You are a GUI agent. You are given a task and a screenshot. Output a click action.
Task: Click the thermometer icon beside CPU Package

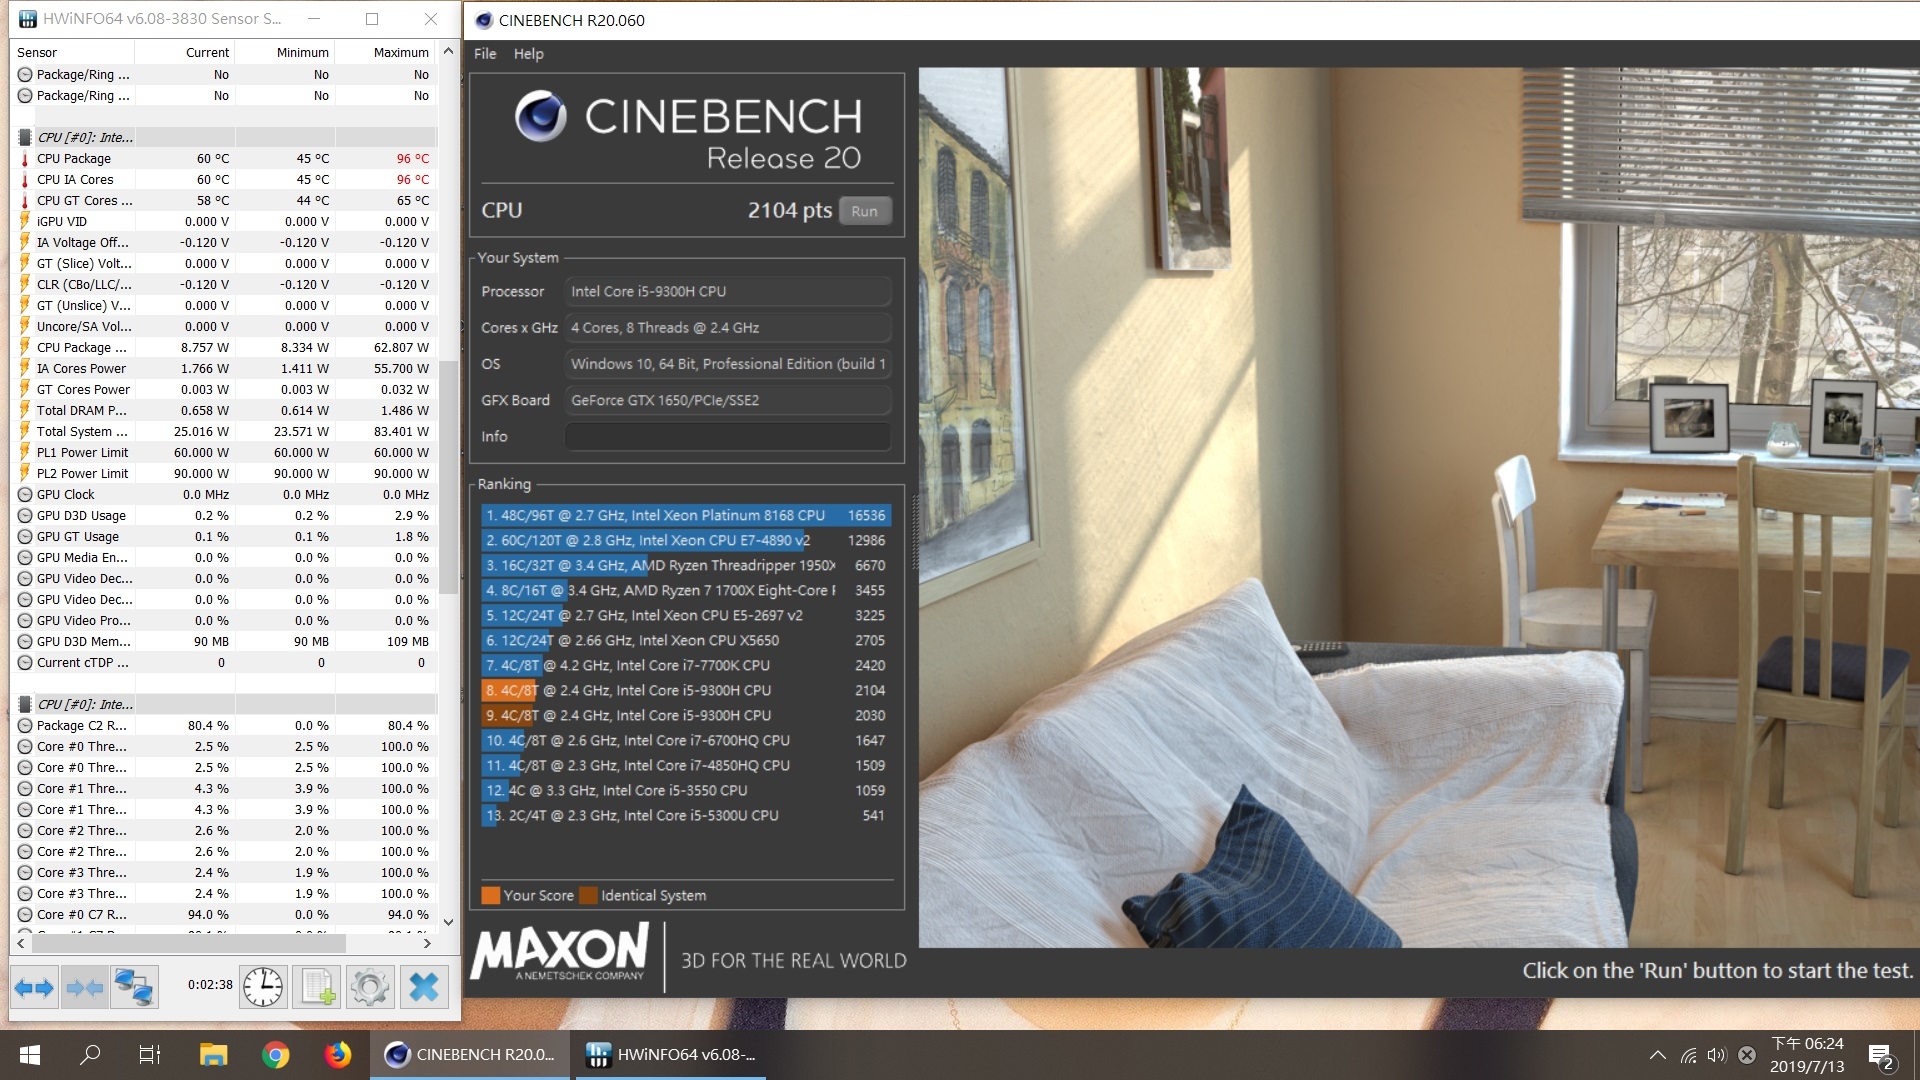pyautogui.click(x=25, y=158)
